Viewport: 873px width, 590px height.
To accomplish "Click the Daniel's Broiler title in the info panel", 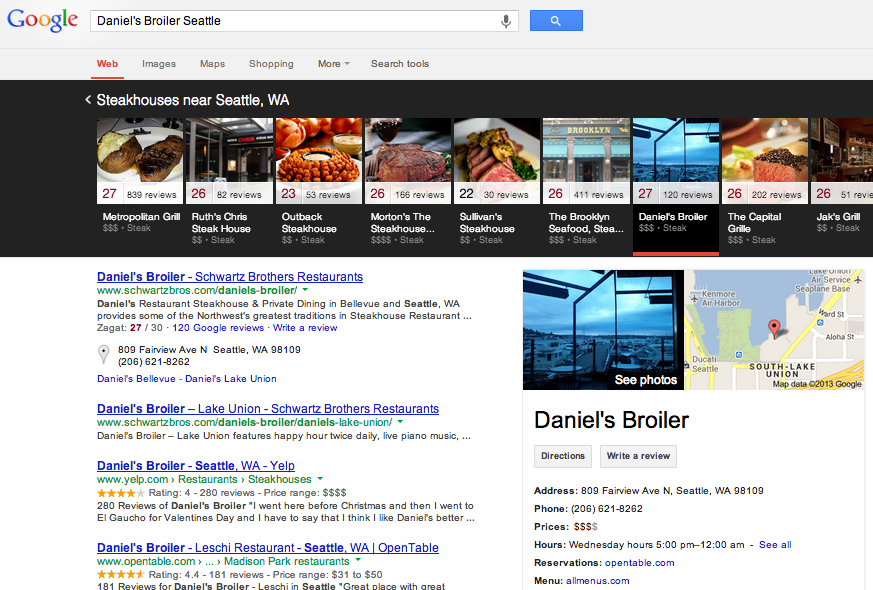I will tap(611, 420).
